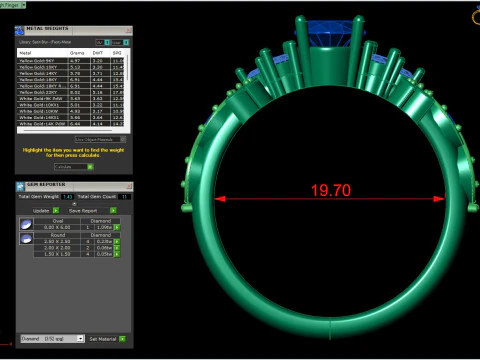
Task: Toggle the User indicator in Metal Weights
Action: [x=126, y=42]
